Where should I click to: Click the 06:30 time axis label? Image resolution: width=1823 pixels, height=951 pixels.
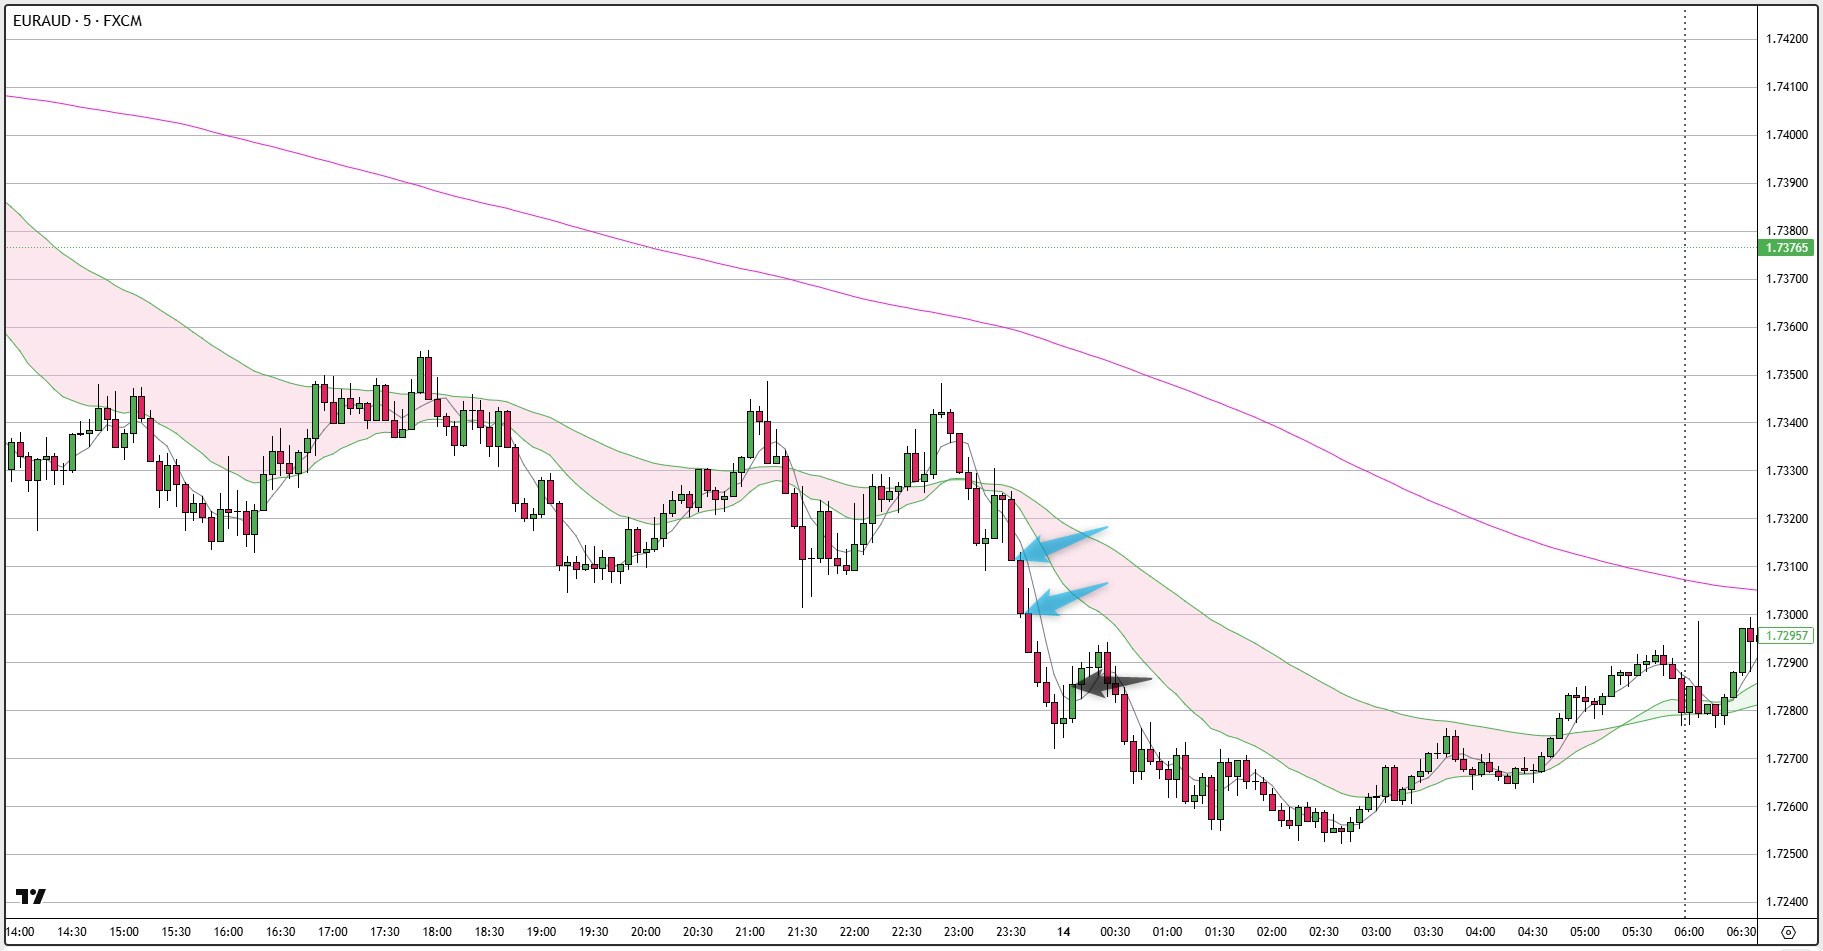point(1741,932)
